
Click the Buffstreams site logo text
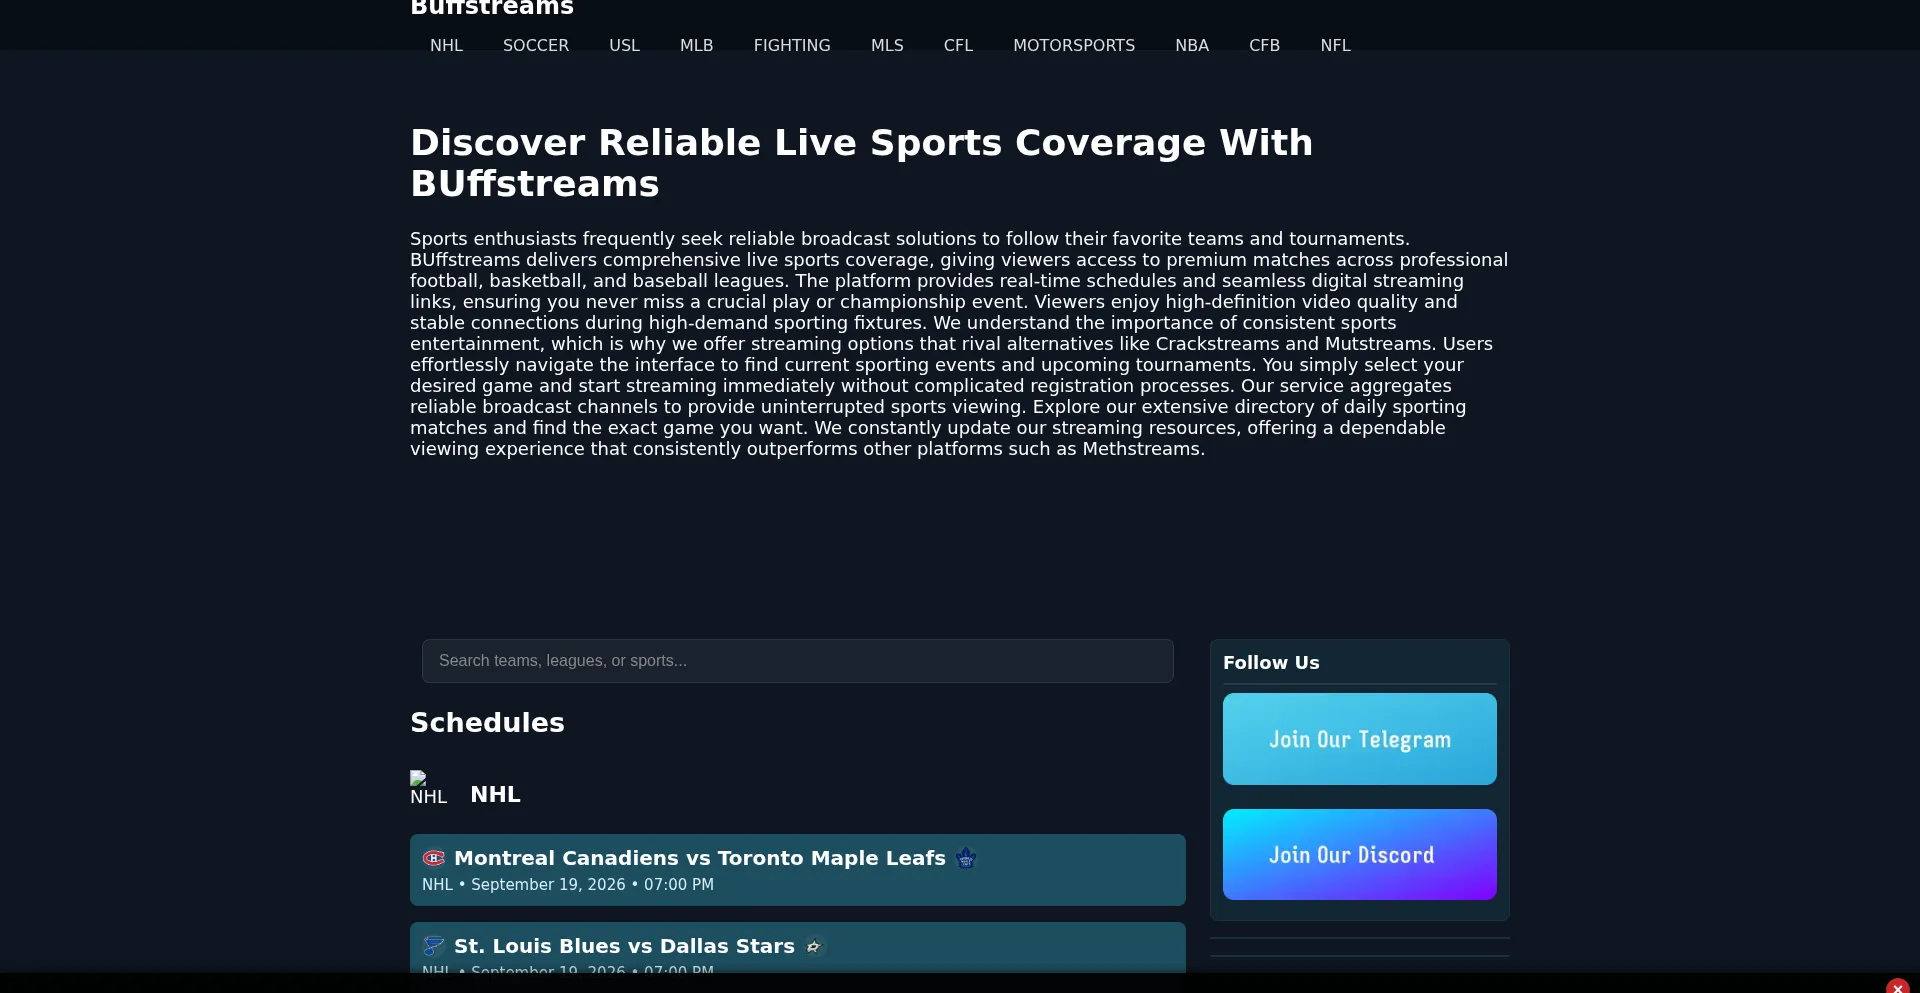(x=492, y=8)
